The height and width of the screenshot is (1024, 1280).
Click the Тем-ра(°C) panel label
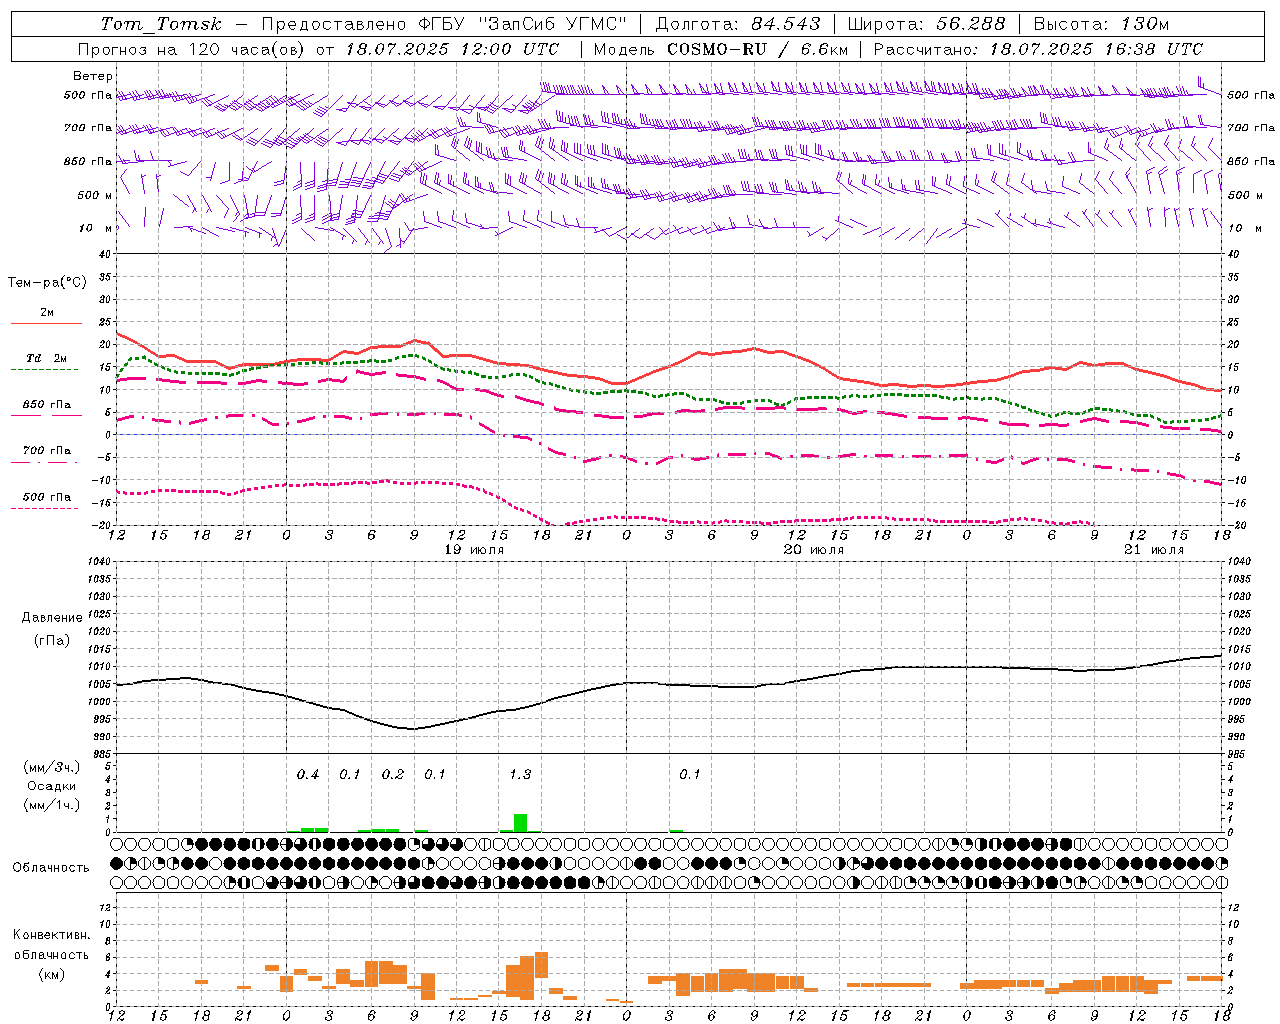pos(47,283)
